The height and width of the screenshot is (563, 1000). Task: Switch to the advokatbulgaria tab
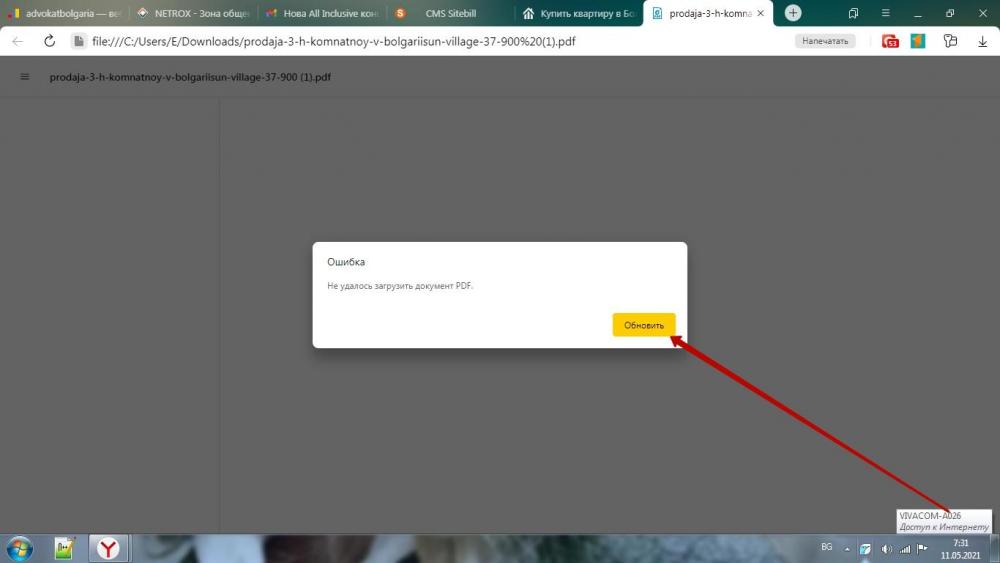pos(65,14)
